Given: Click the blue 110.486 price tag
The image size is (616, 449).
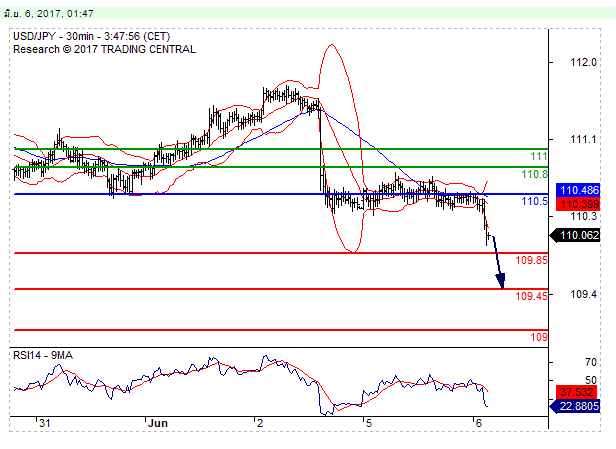Looking at the screenshot, I should pos(578,190).
